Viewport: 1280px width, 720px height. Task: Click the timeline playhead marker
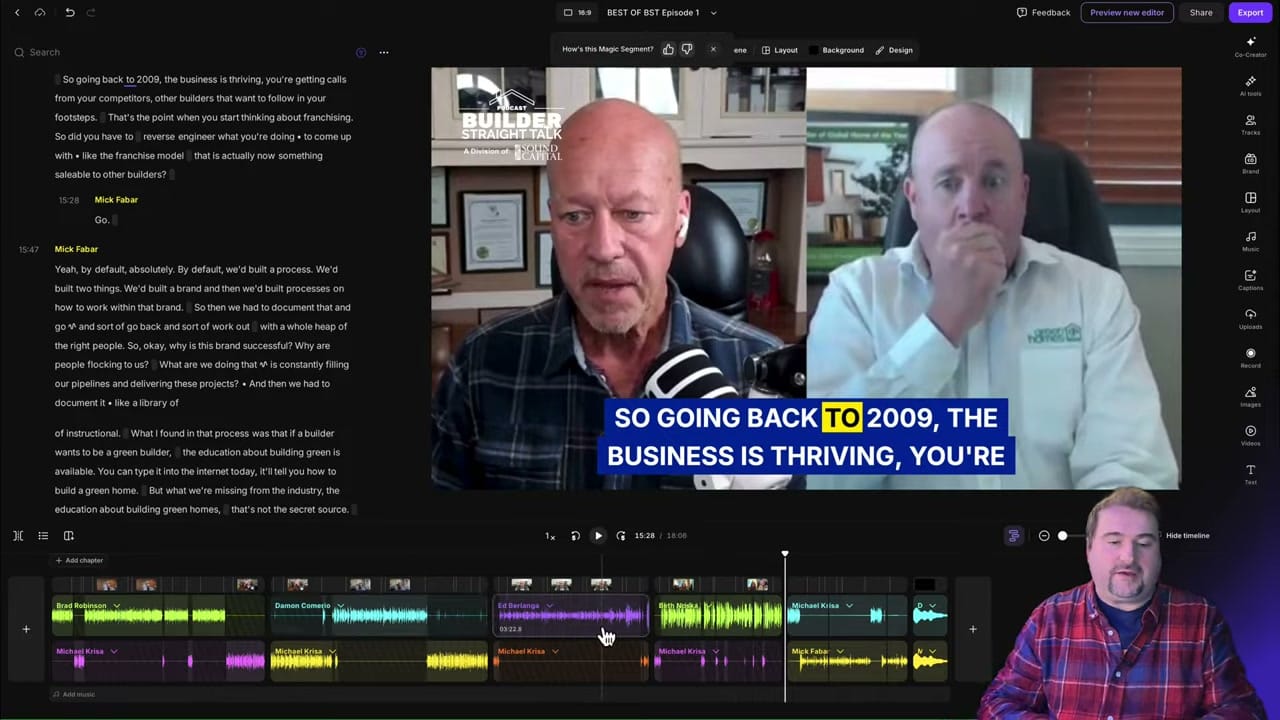click(x=785, y=553)
